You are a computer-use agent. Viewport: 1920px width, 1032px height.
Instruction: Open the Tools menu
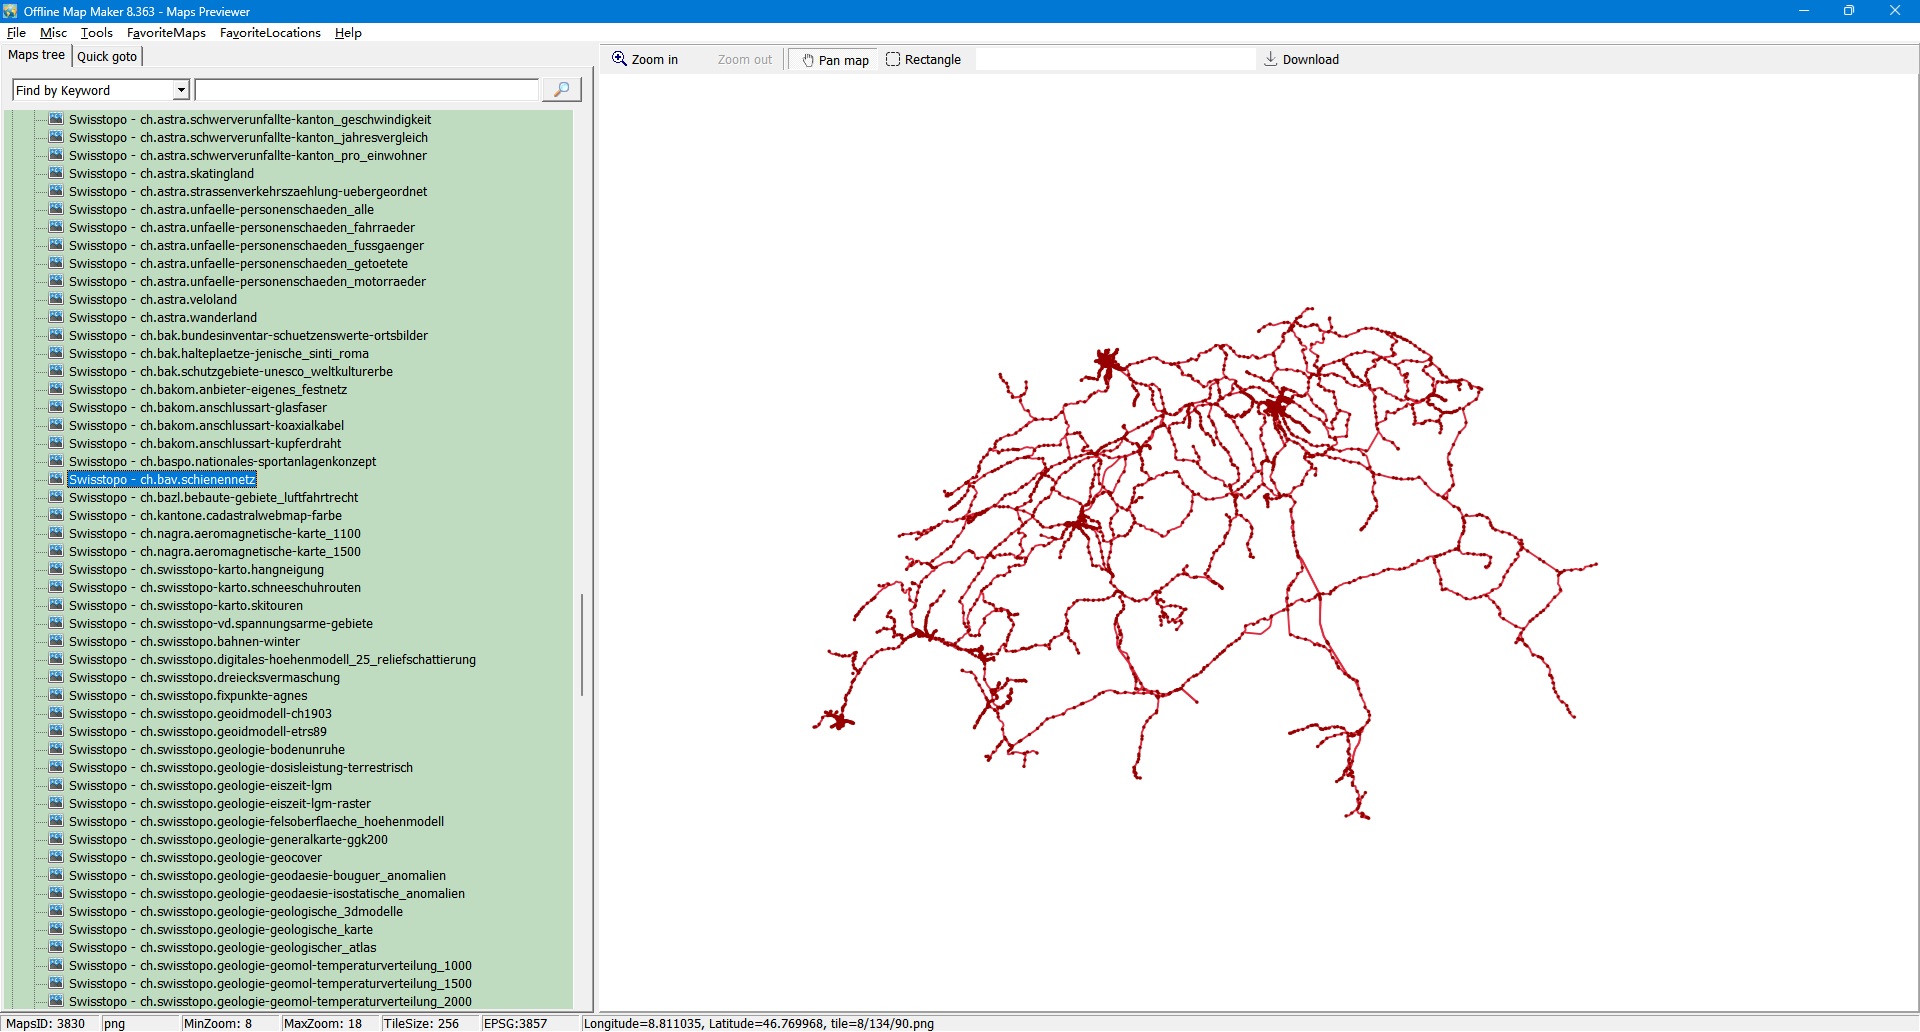[x=97, y=33]
